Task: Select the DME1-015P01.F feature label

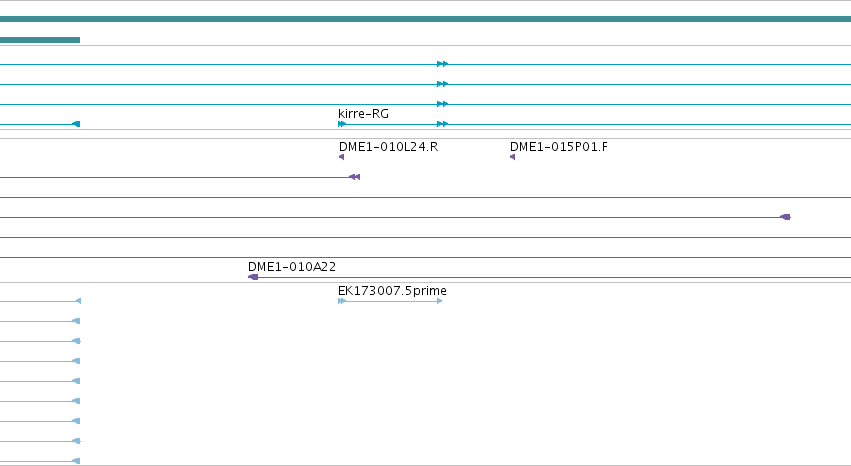Action: (559, 147)
